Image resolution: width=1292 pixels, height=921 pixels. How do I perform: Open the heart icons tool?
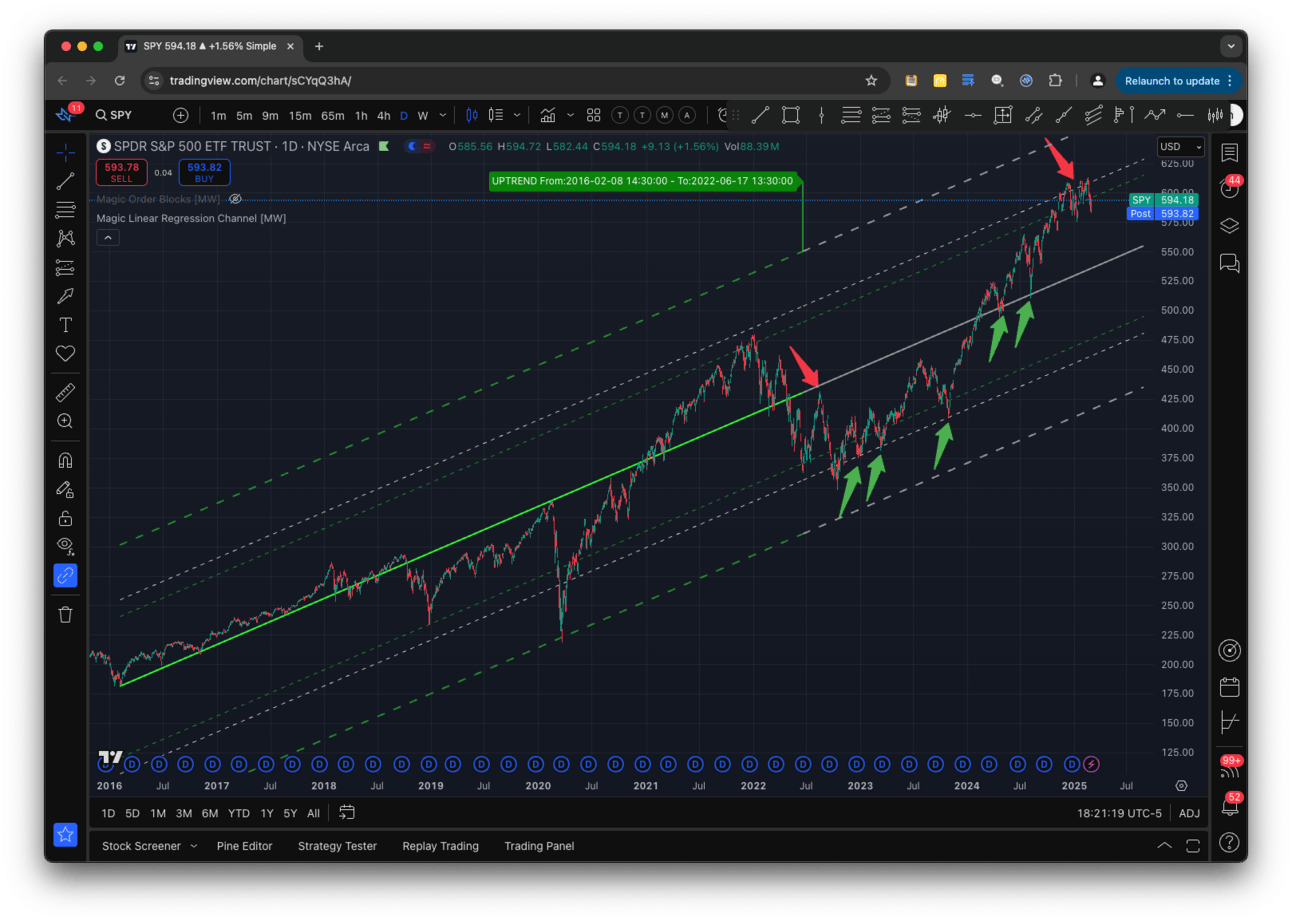pos(66,353)
